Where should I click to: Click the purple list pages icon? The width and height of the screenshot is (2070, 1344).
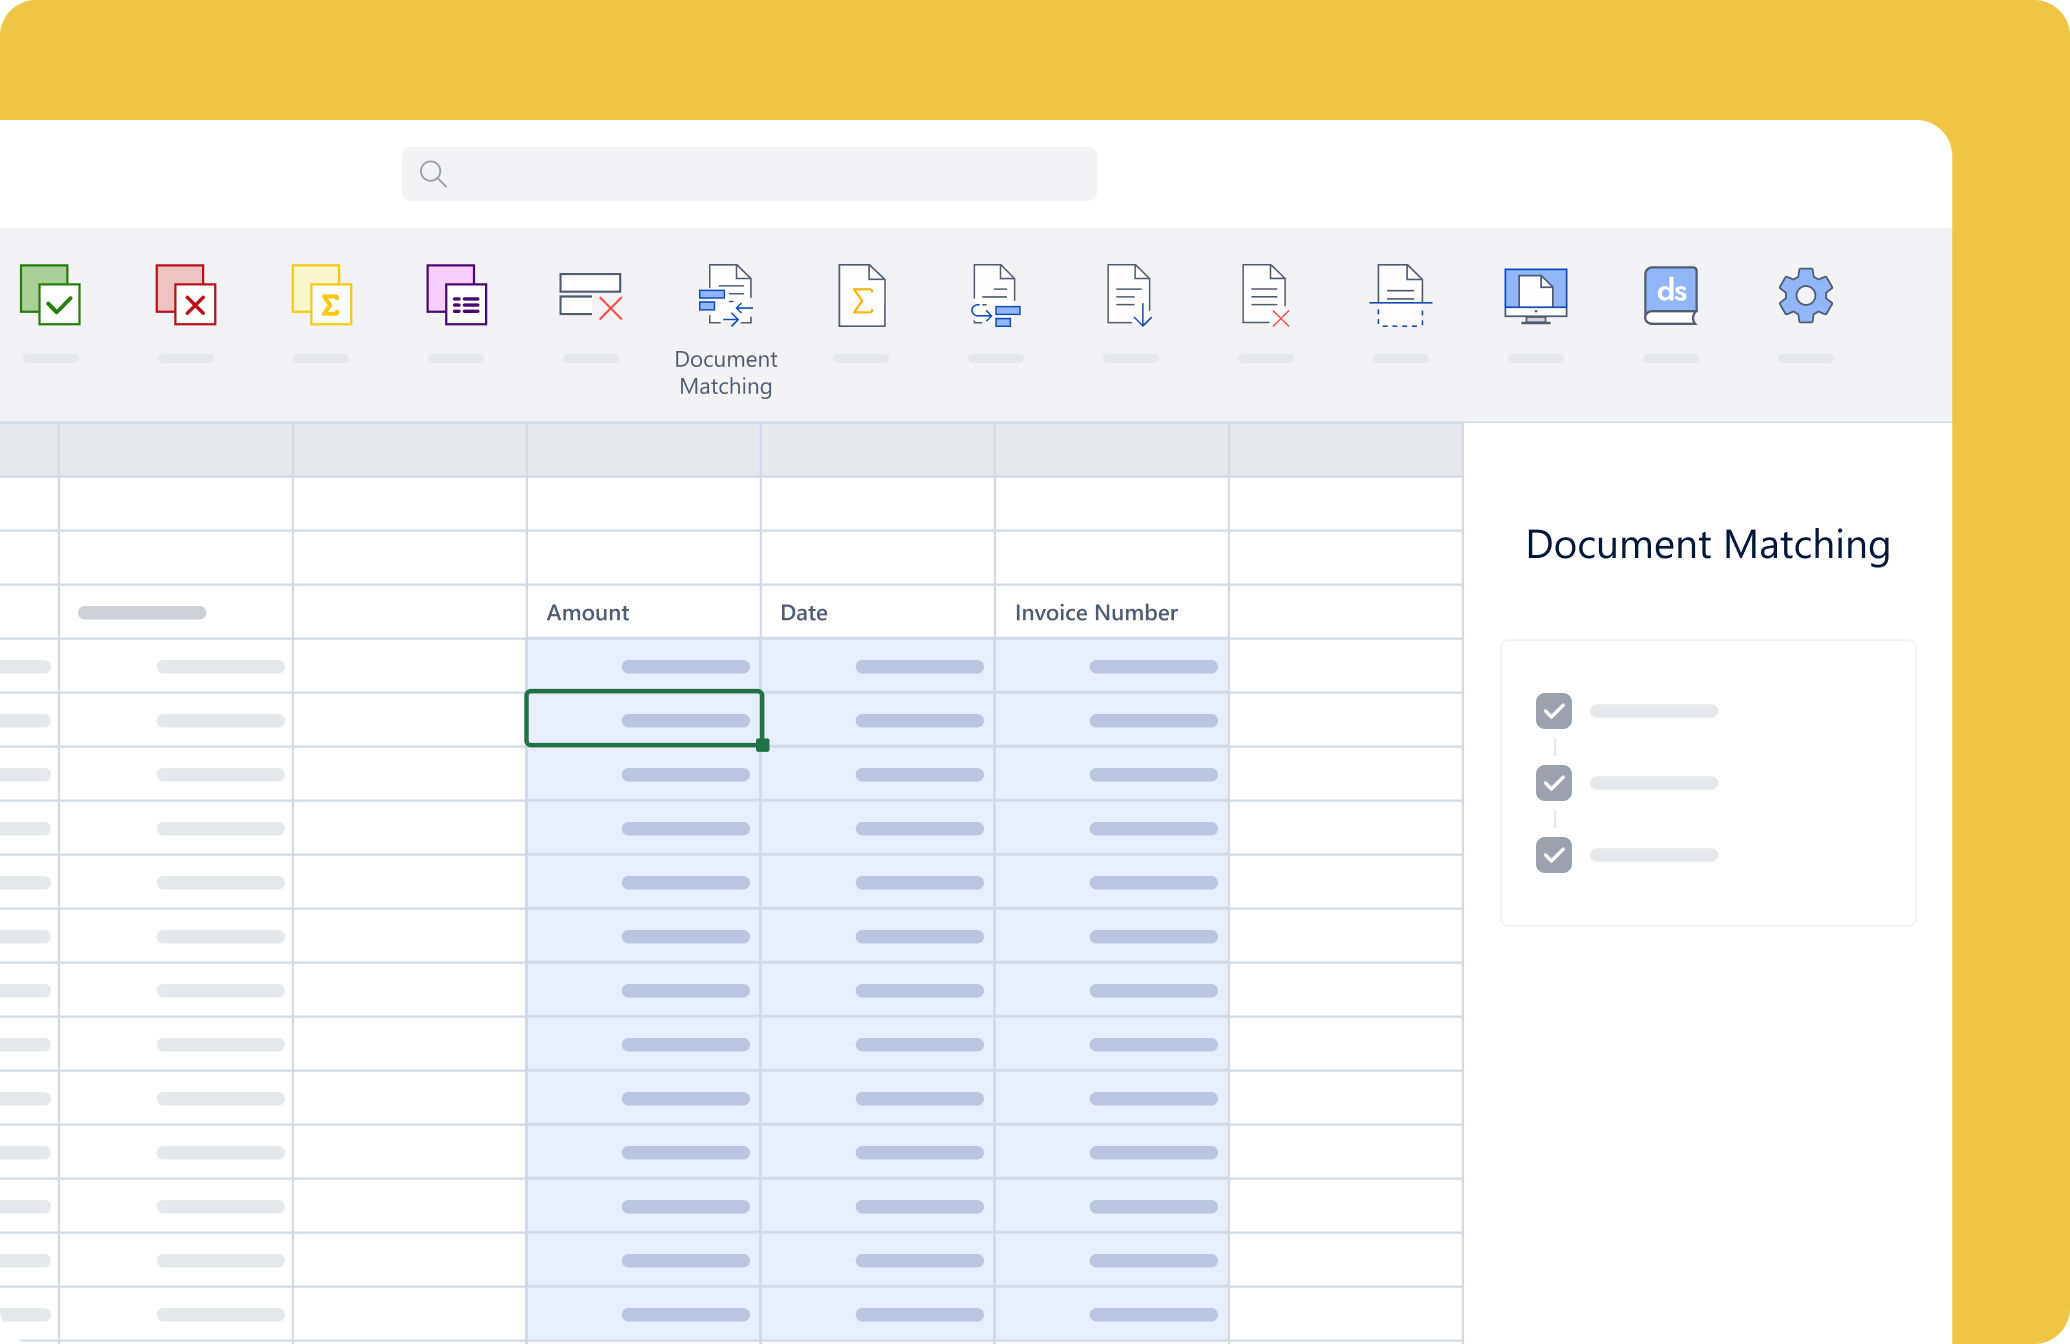click(456, 295)
